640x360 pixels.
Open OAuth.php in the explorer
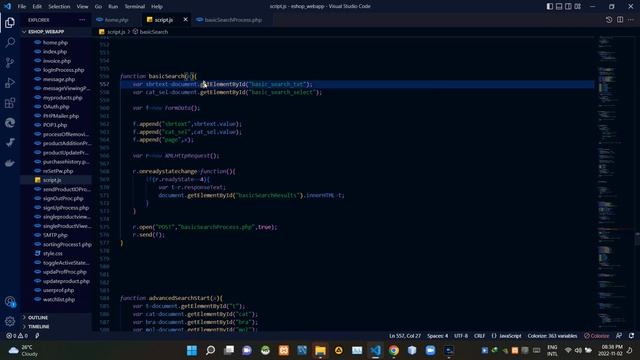coord(56,107)
